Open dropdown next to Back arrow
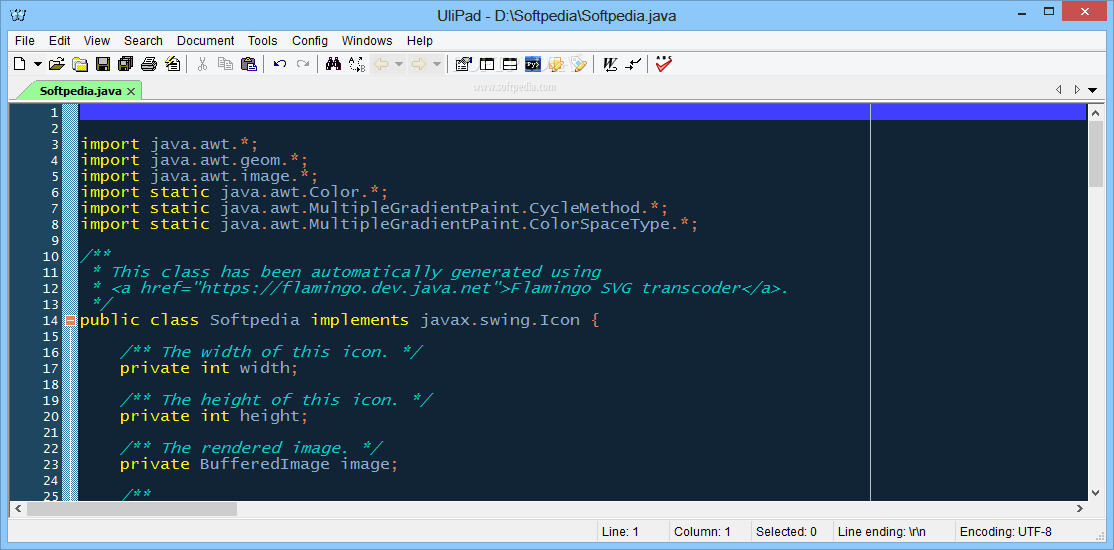The width and height of the screenshot is (1114, 550). tap(399, 64)
